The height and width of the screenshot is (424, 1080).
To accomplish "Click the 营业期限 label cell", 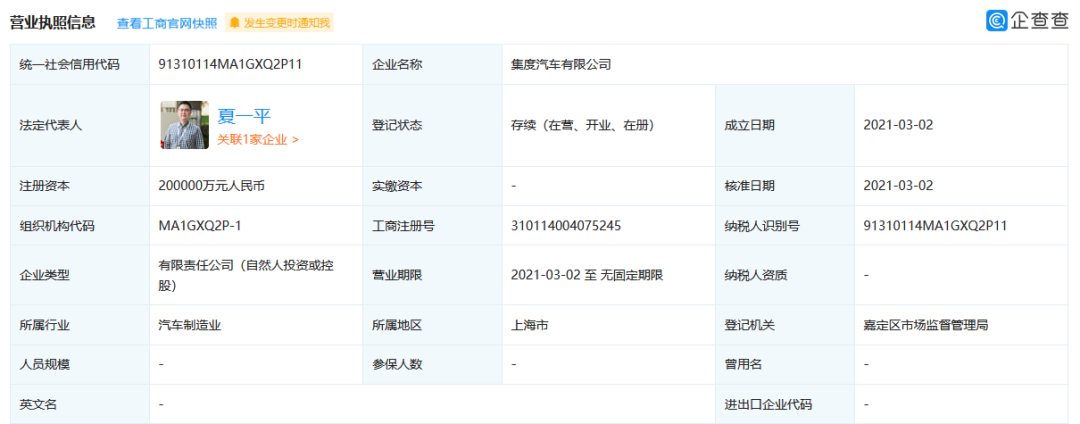I will (x=432, y=275).
